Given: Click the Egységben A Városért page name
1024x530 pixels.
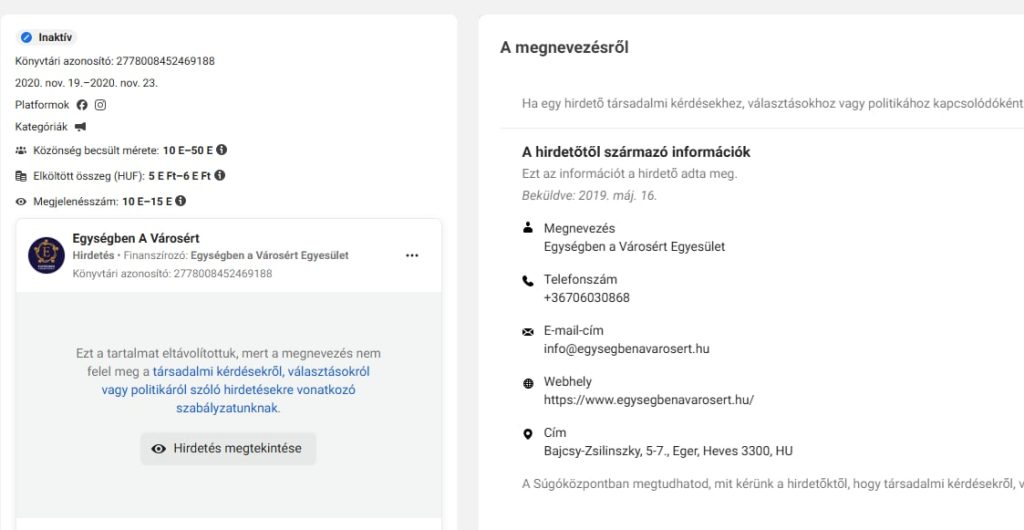Looking at the screenshot, I should coord(136,238).
